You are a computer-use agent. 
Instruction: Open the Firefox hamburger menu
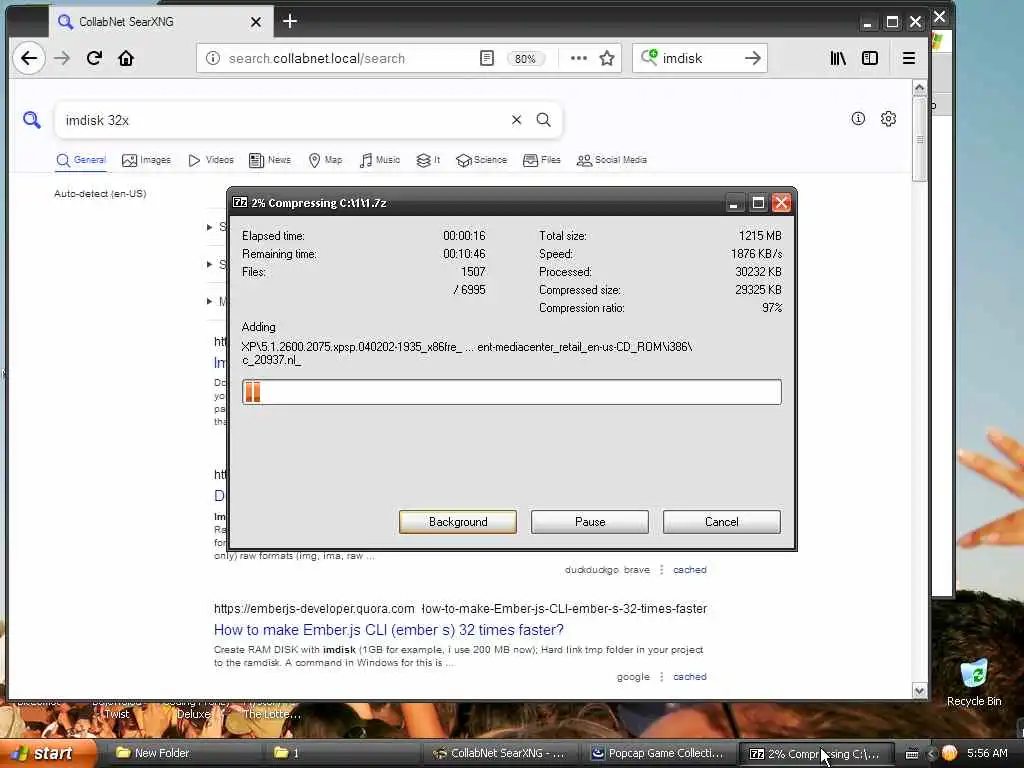(908, 58)
